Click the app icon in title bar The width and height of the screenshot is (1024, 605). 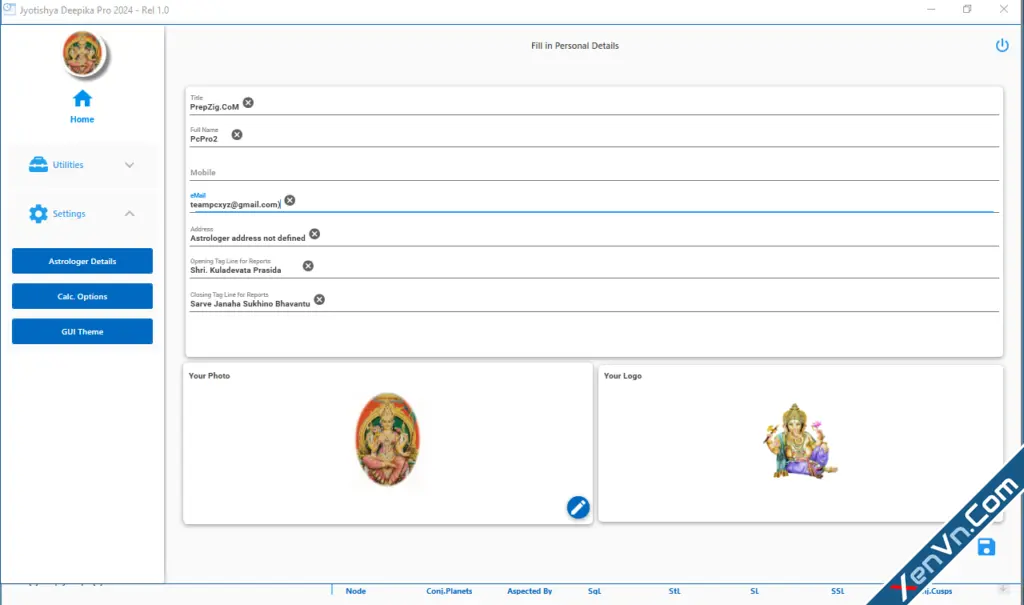click(x=9, y=10)
